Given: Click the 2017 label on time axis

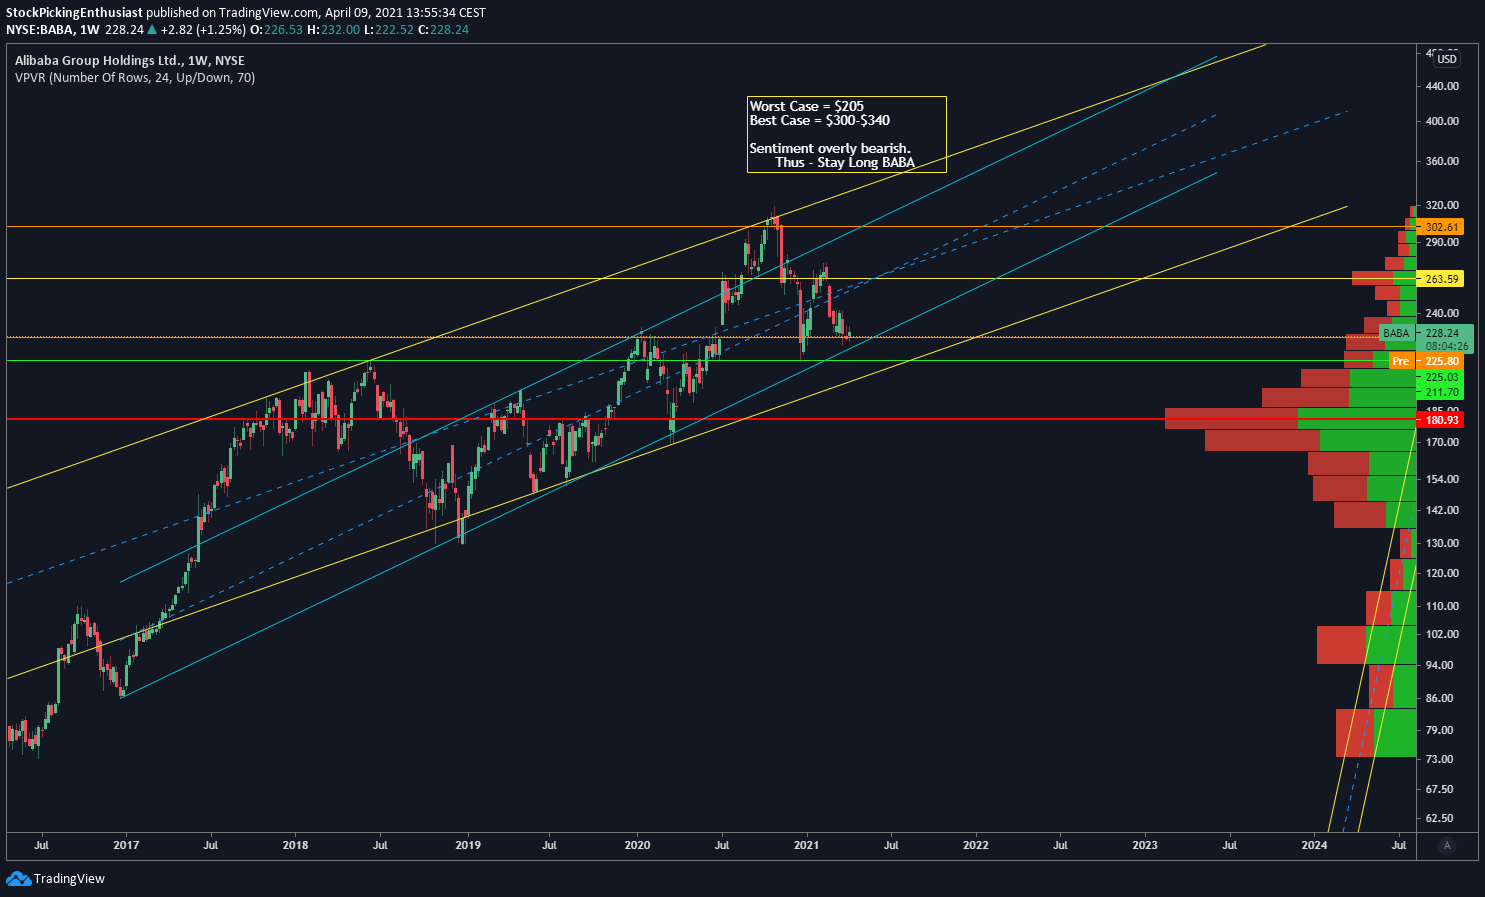Looking at the screenshot, I should [x=126, y=845].
